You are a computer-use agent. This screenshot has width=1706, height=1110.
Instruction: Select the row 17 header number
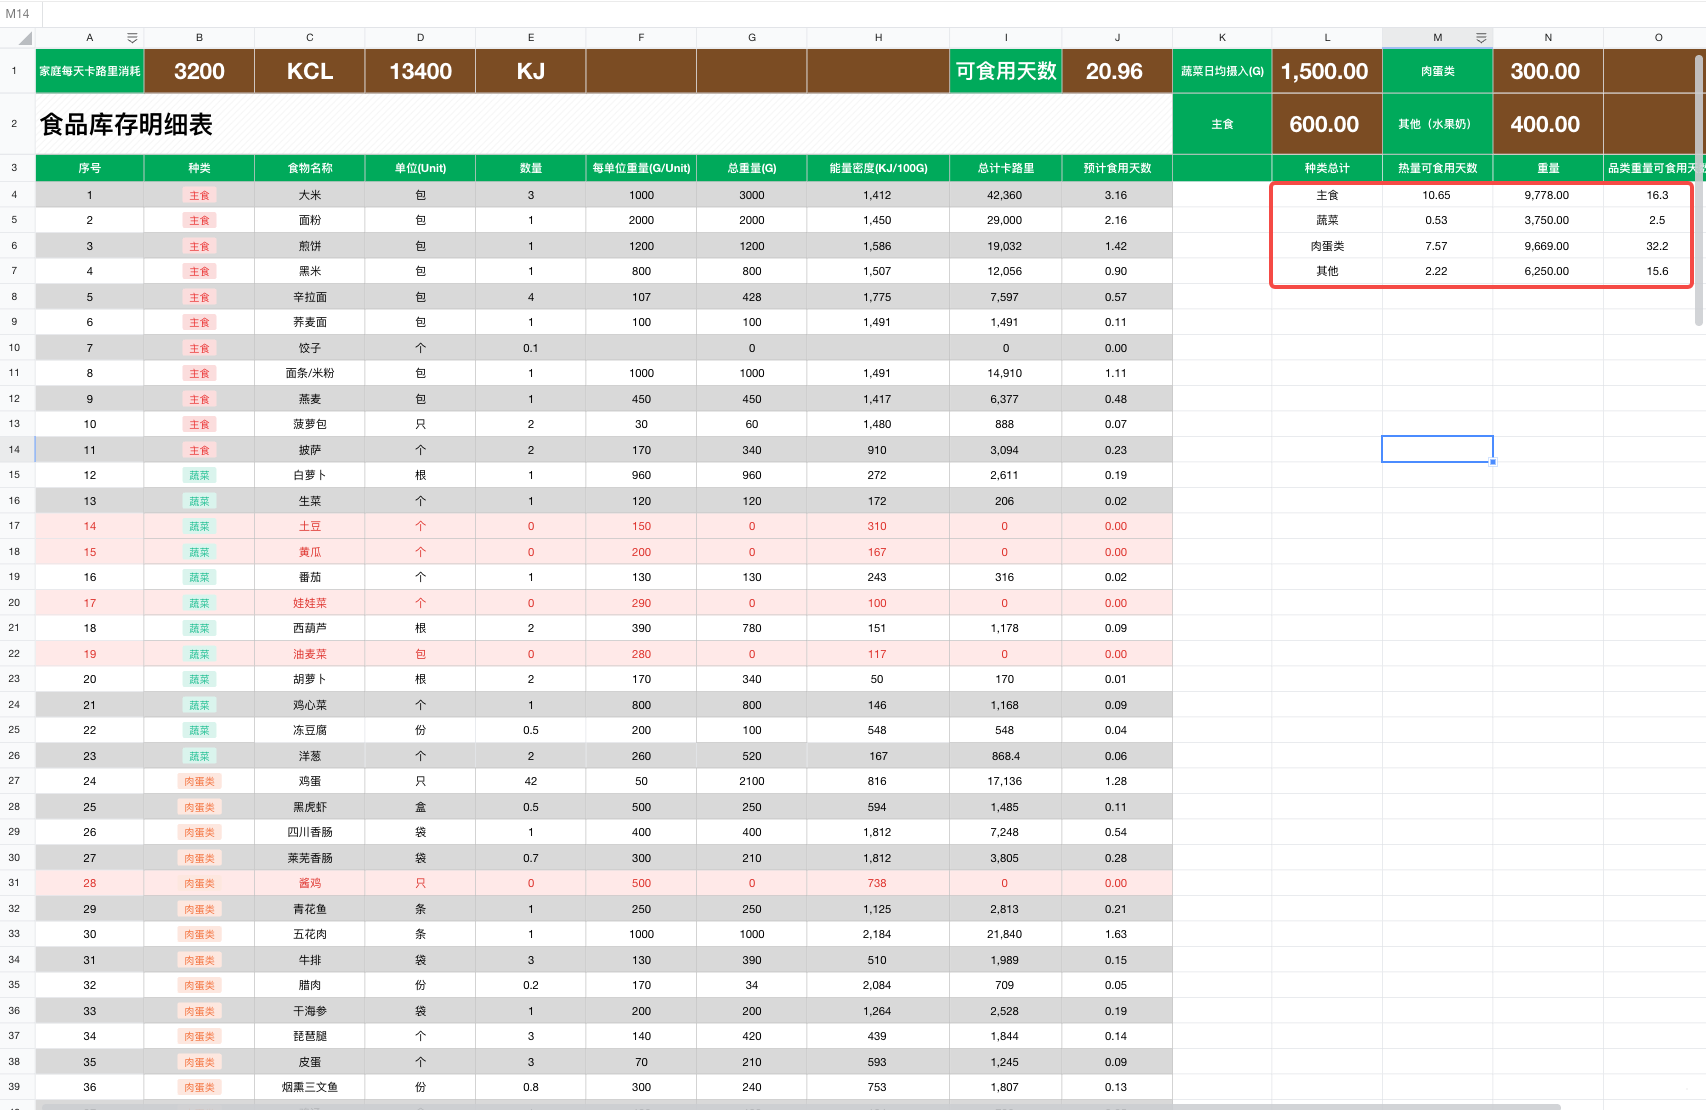coord(15,526)
